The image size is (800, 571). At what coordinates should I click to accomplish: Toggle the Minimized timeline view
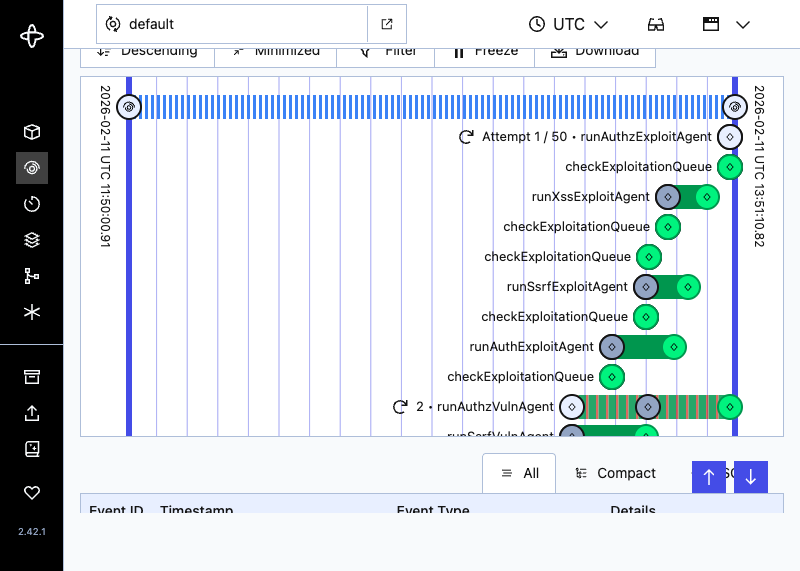pos(275,52)
